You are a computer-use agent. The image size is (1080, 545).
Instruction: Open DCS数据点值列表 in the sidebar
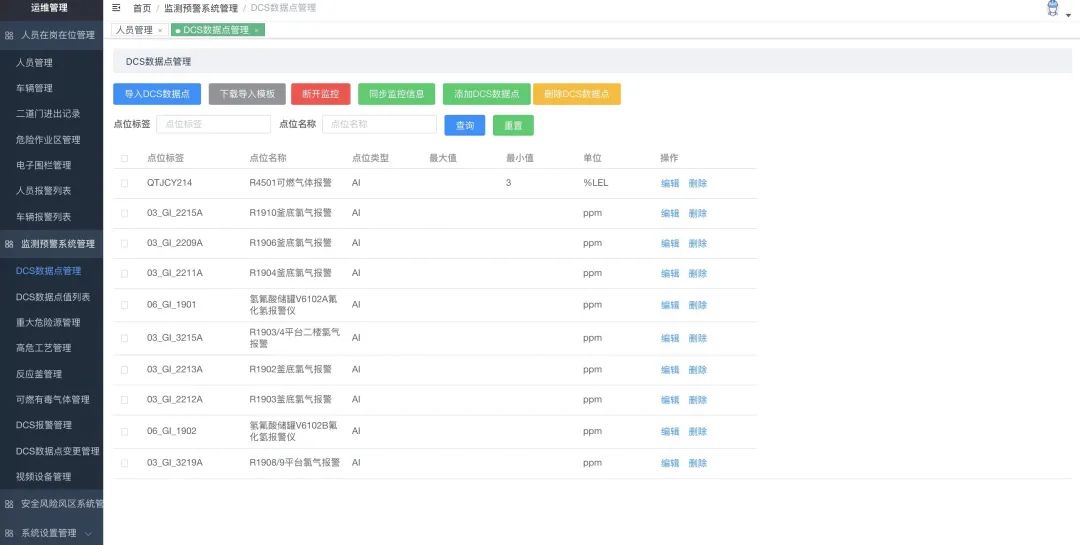click(53, 297)
